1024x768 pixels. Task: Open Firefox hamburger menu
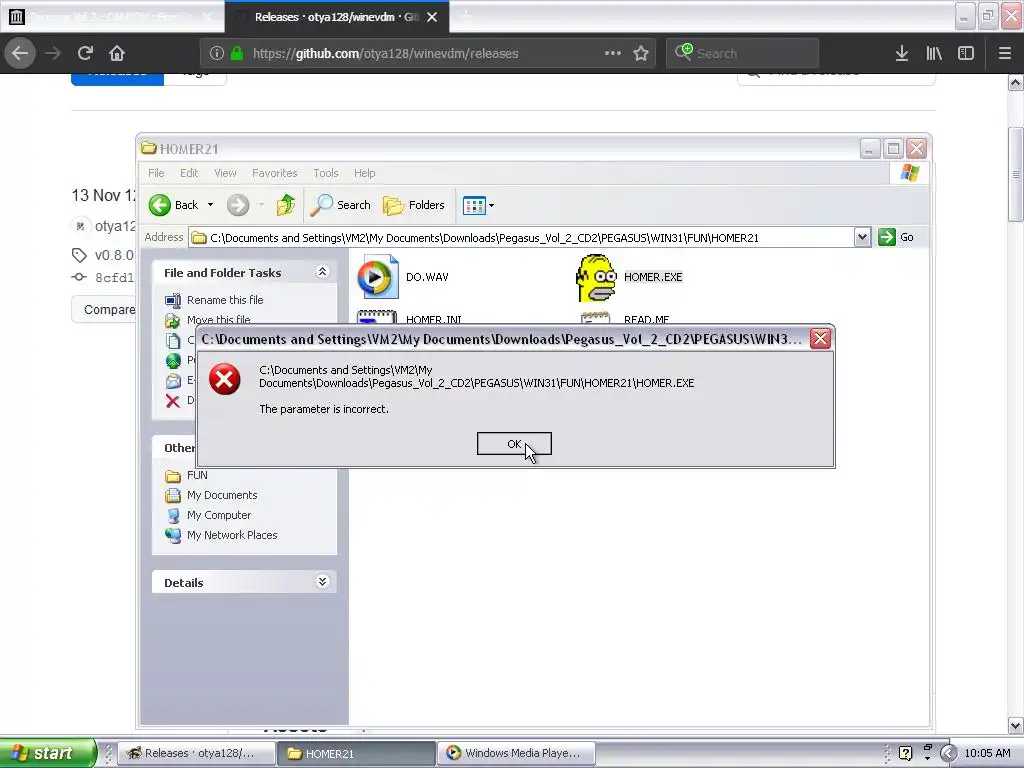click(x=1004, y=53)
